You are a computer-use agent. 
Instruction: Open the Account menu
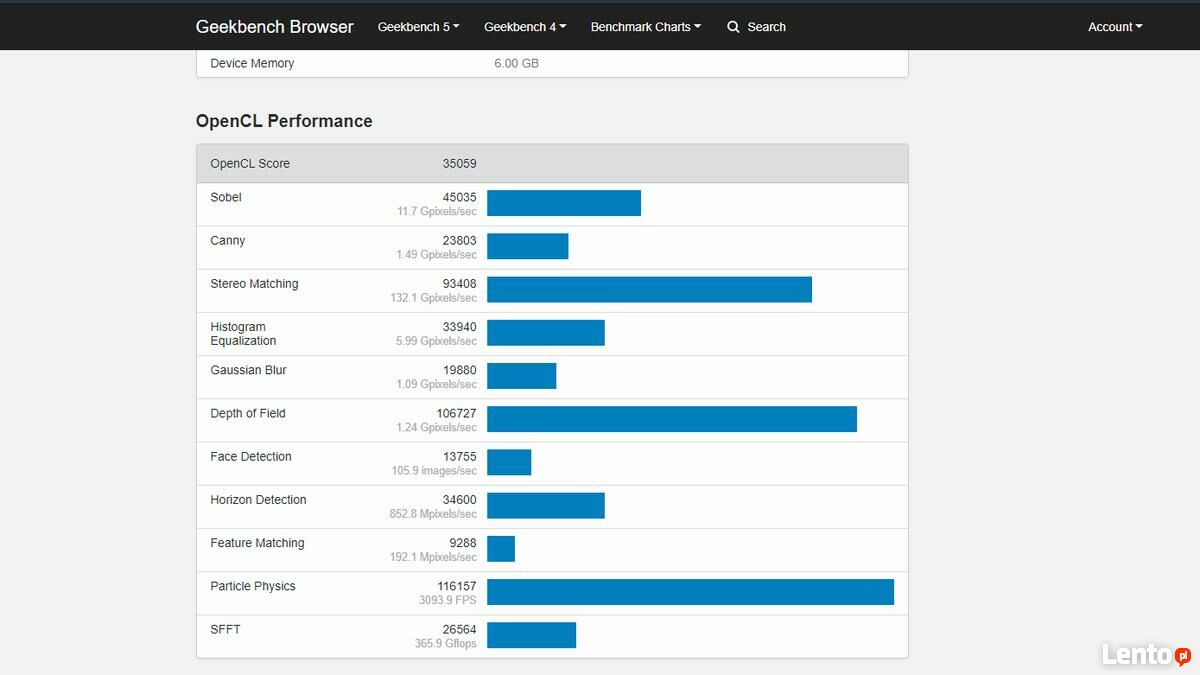coord(1114,27)
